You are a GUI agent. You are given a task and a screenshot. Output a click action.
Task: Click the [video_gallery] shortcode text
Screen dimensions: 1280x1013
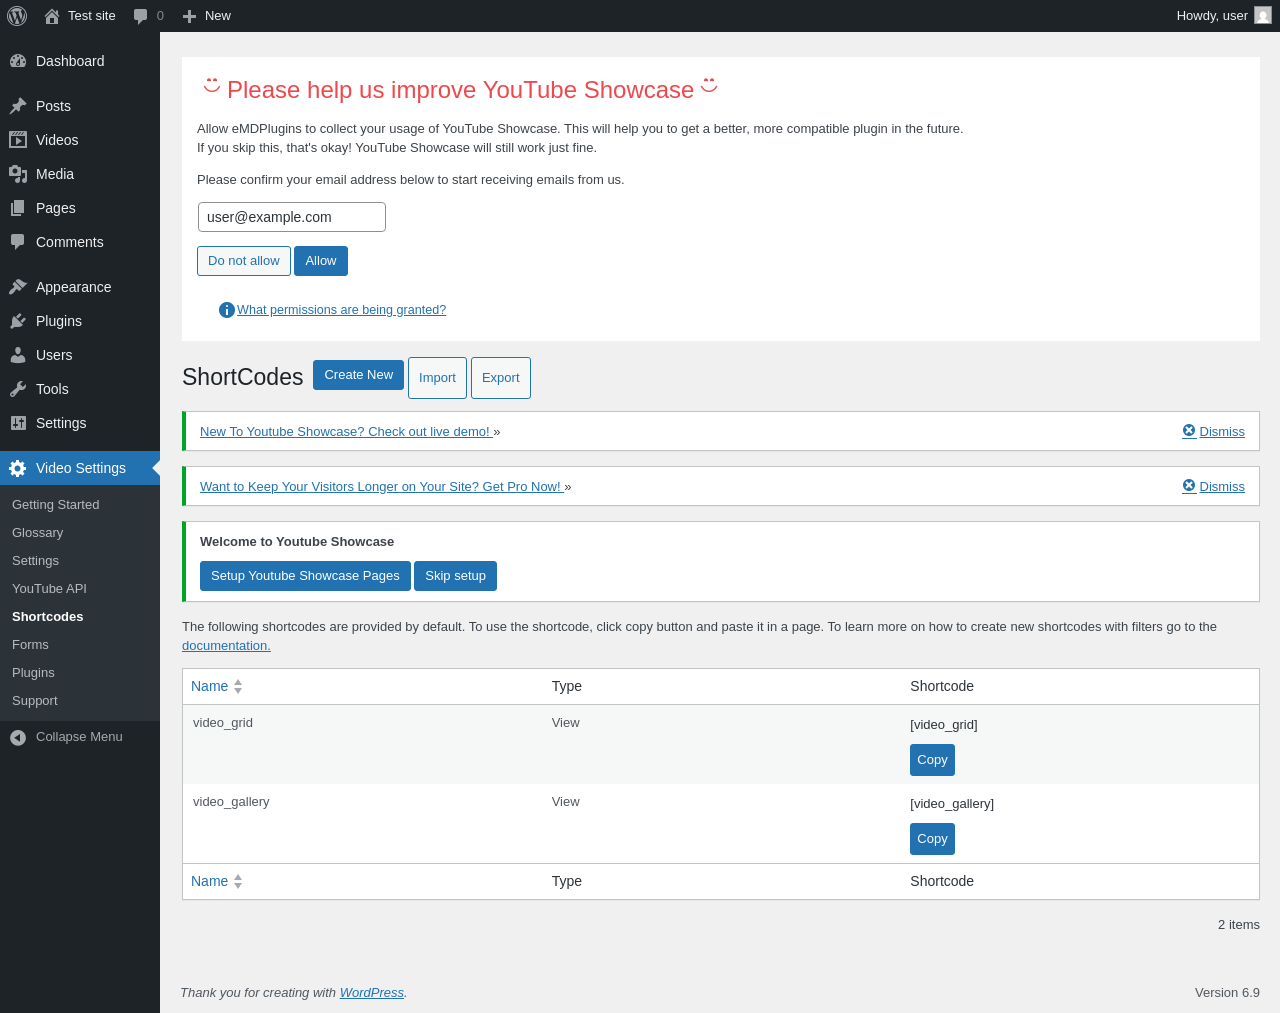click(952, 804)
